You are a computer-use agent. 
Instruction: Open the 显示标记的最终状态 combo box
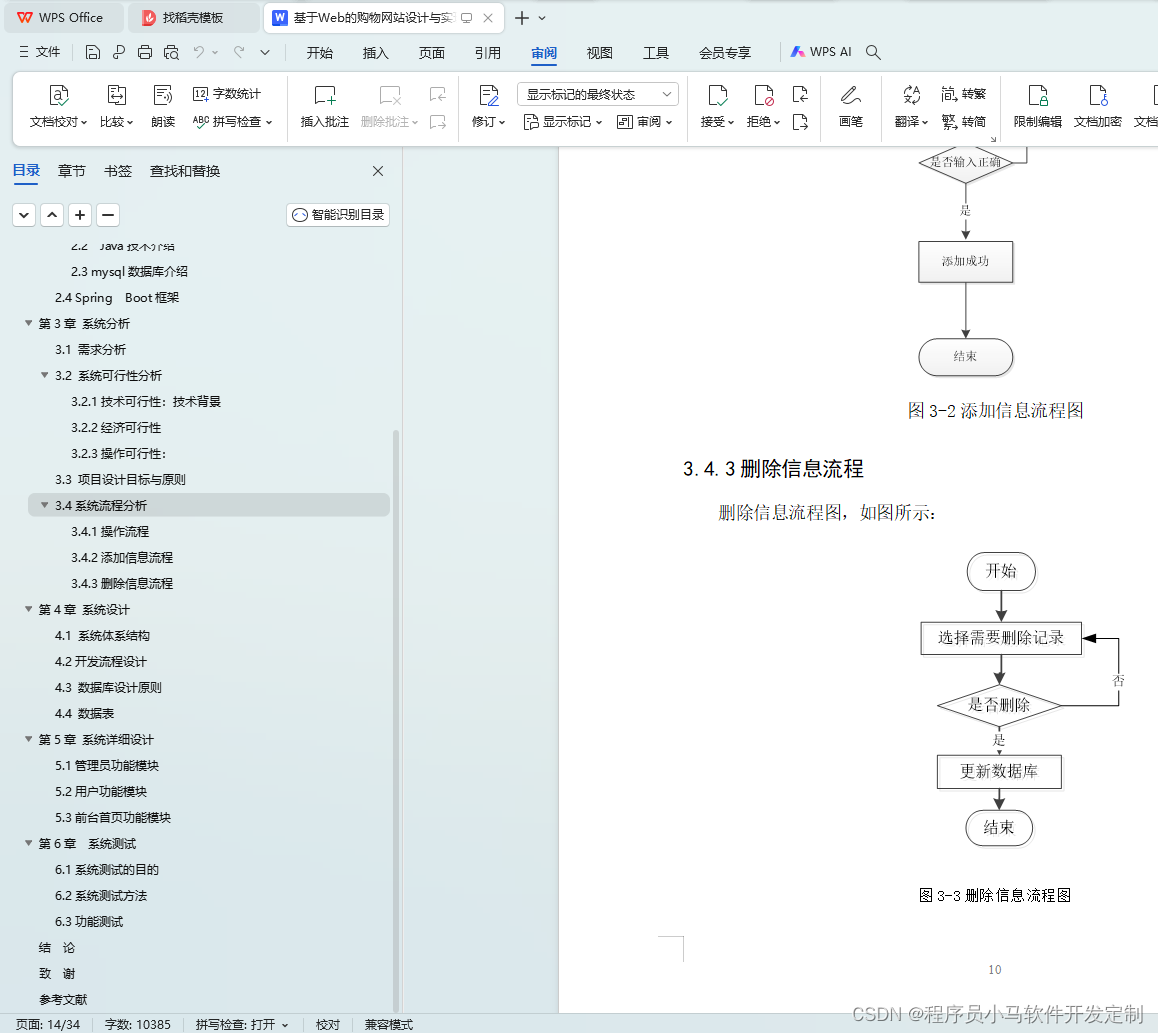pyautogui.click(x=597, y=94)
